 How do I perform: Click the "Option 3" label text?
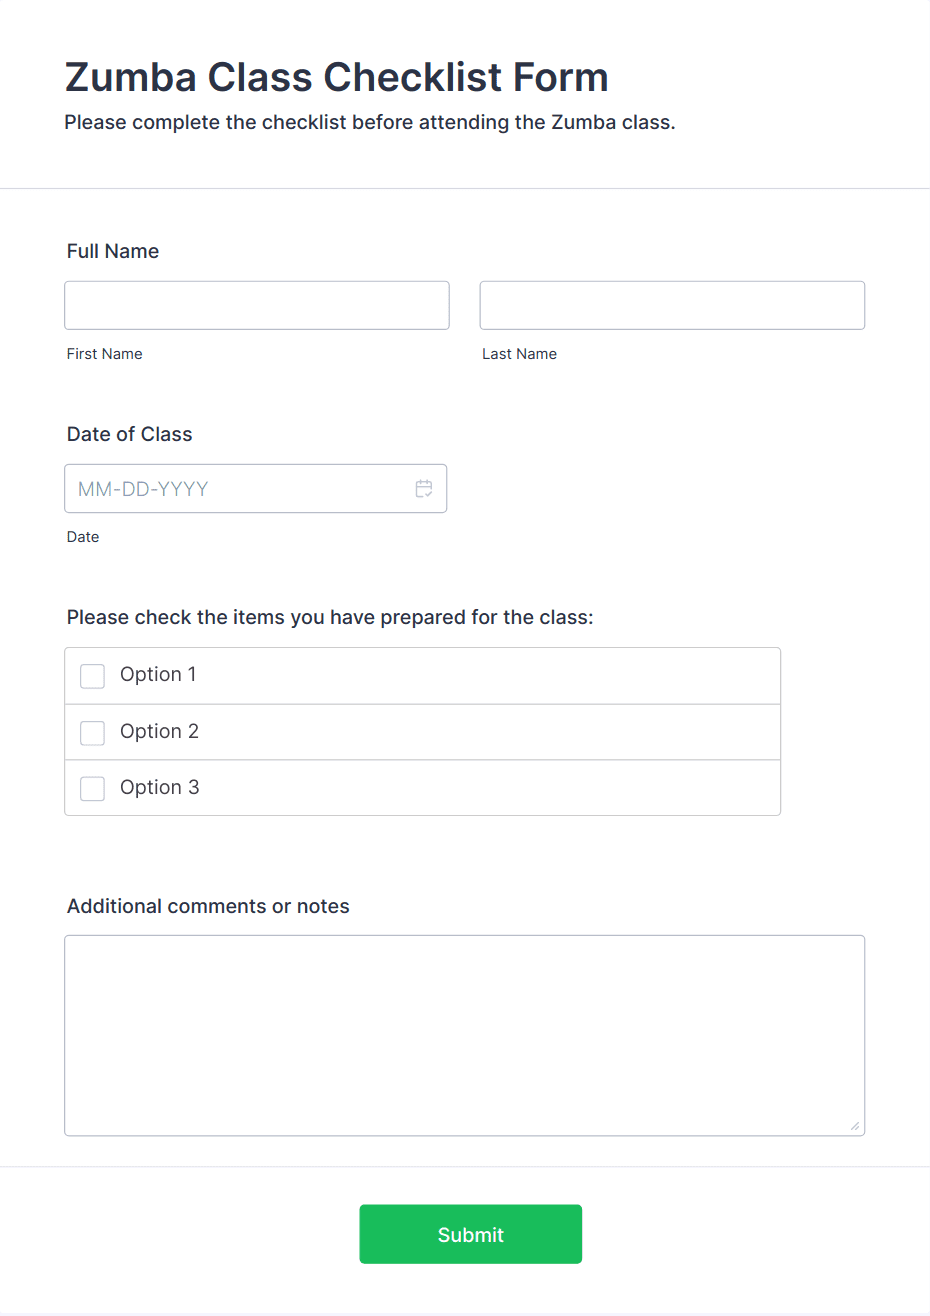pyautogui.click(x=159, y=788)
